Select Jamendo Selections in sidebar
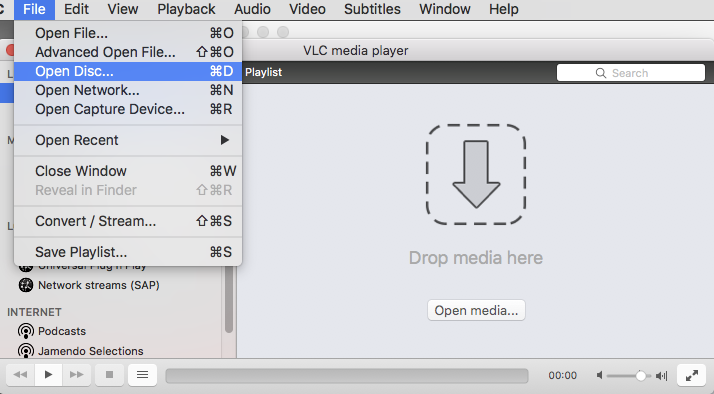This screenshot has width=714, height=394. (91, 351)
